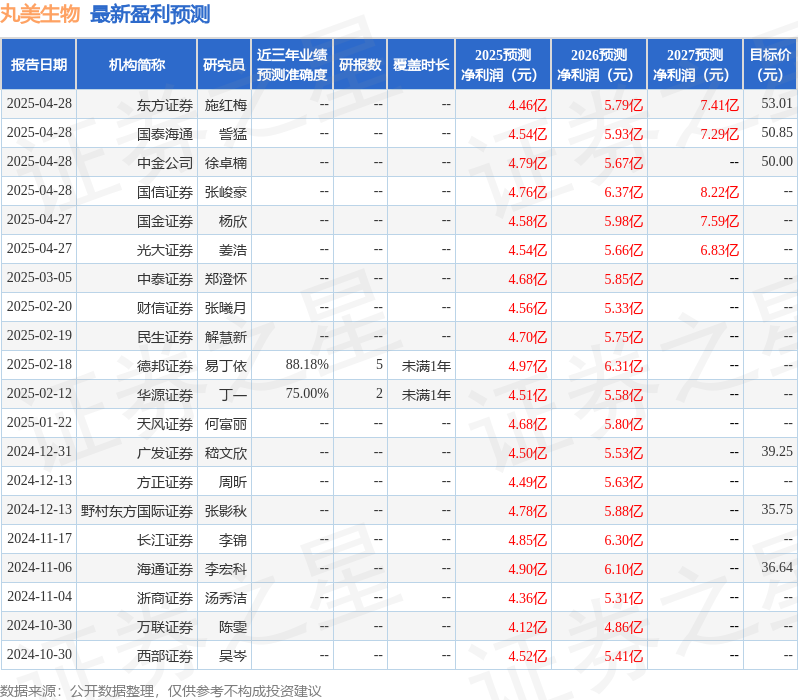Screen dimensions: 798x700
Task: Click the 6.83亿 2027 forecast value
Action: [x=719, y=250]
